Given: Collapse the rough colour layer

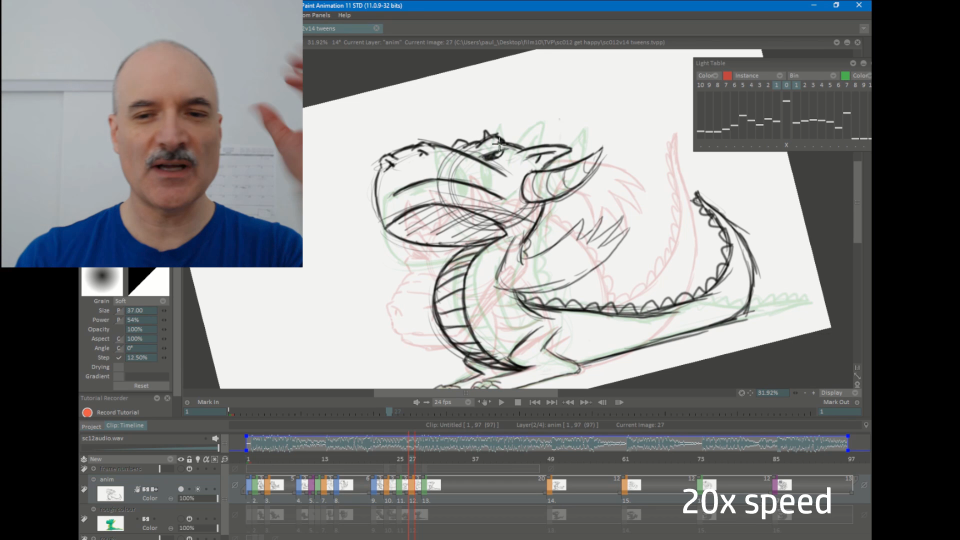Looking at the screenshot, I should point(94,509).
